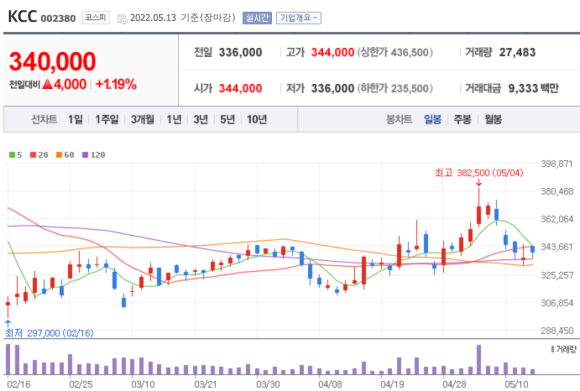The width and height of the screenshot is (580, 391).
Task: Click the 하한가 235,500 limit text
Action: pyautogui.click(x=395, y=88)
